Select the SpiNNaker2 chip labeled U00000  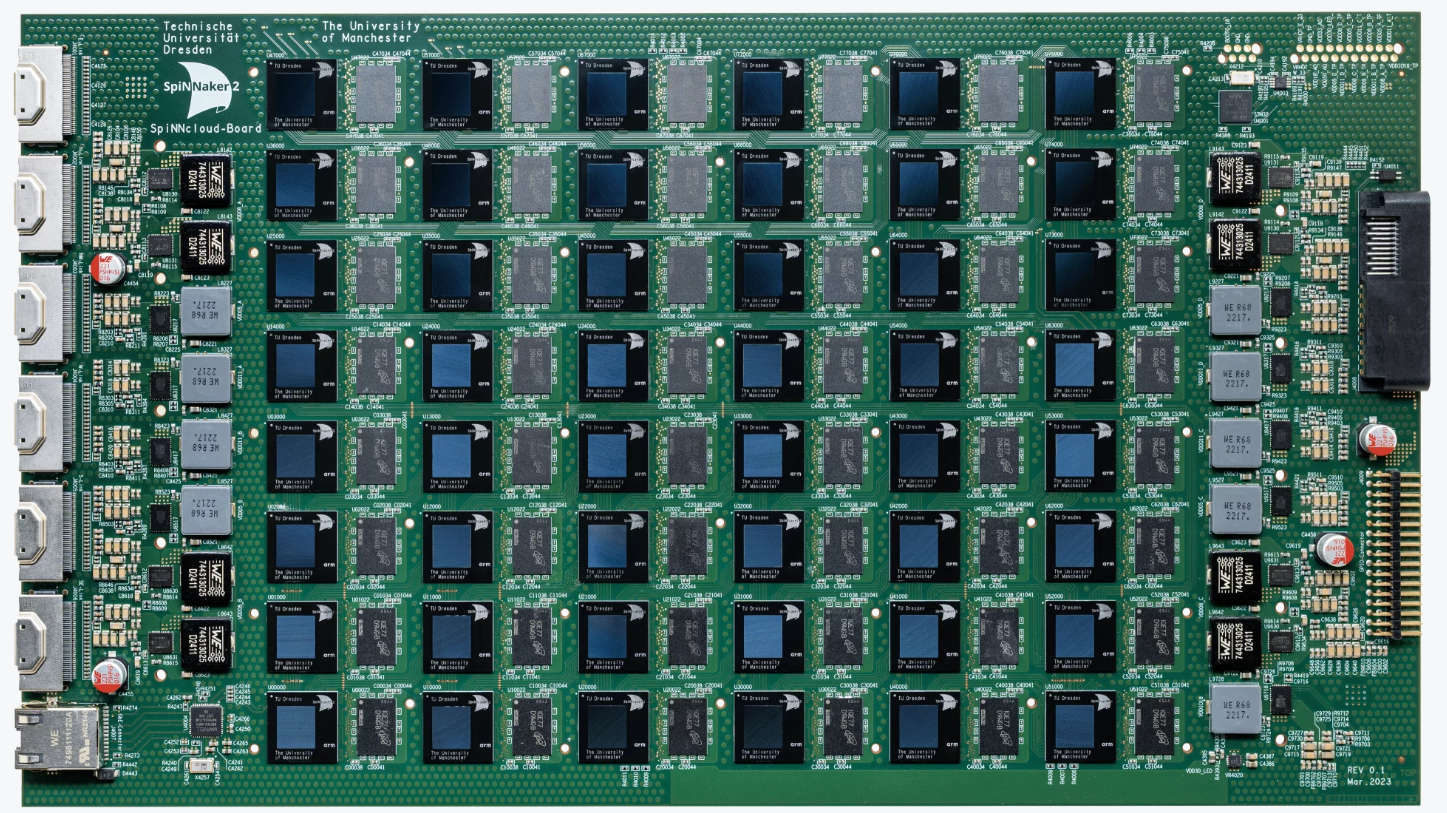[301, 727]
